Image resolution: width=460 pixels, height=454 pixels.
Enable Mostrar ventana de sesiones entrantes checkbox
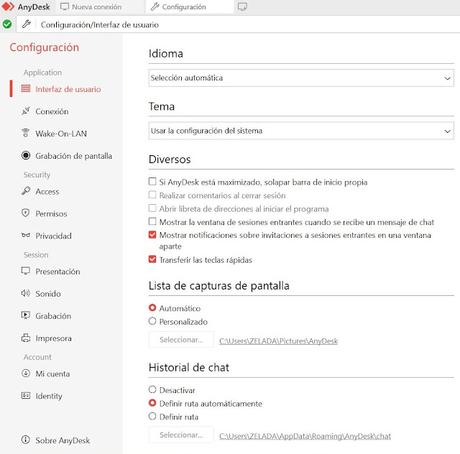(152, 221)
